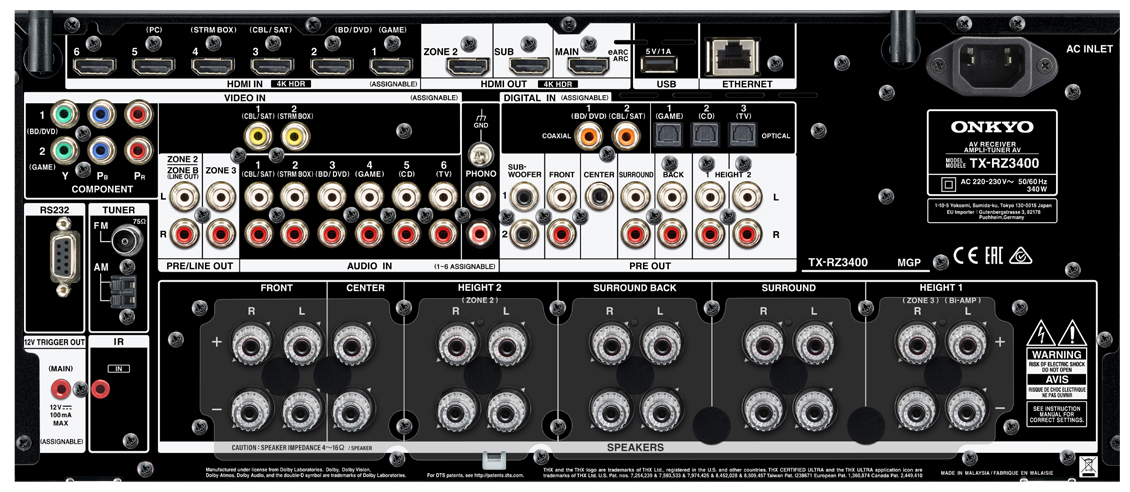The width and height of the screenshot is (1130, 492).
Task: Click the yellow VIDEO IN 1 (CBL/SAT) jack
Action: 259,134
